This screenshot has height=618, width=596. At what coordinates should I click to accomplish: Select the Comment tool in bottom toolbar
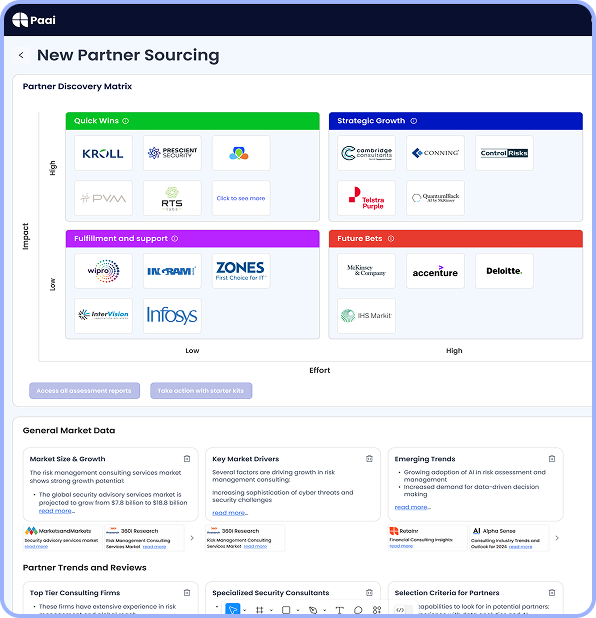tap(358, 610)
